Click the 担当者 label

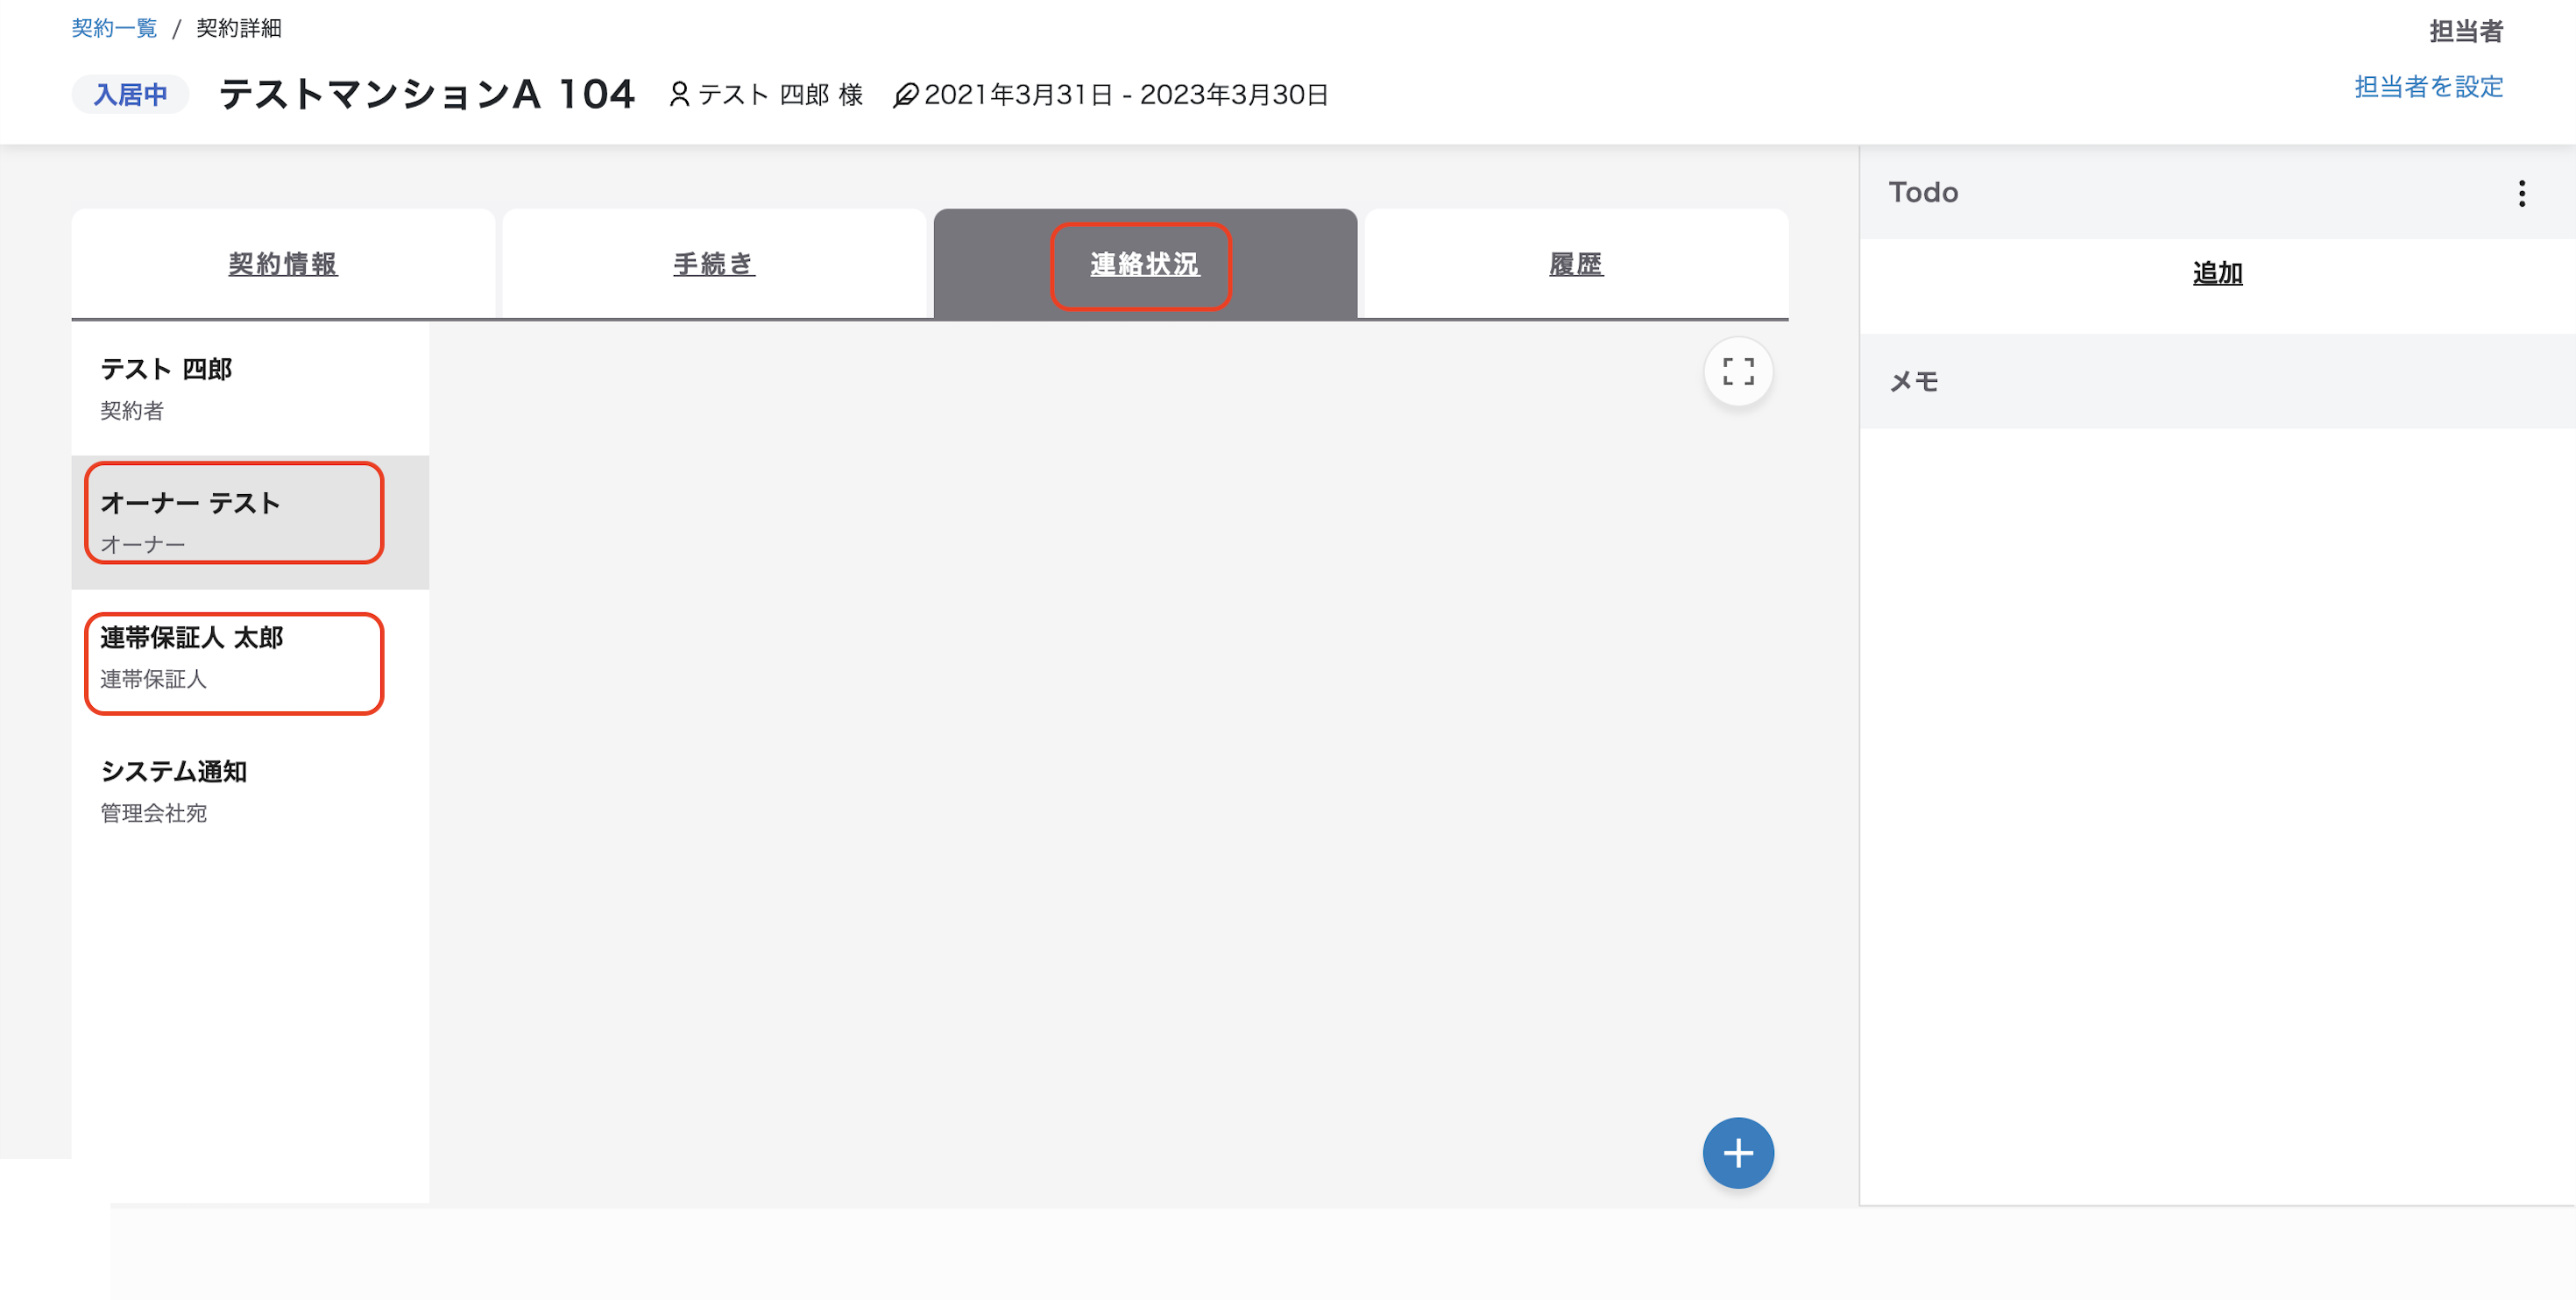[x=2466, y=31]
